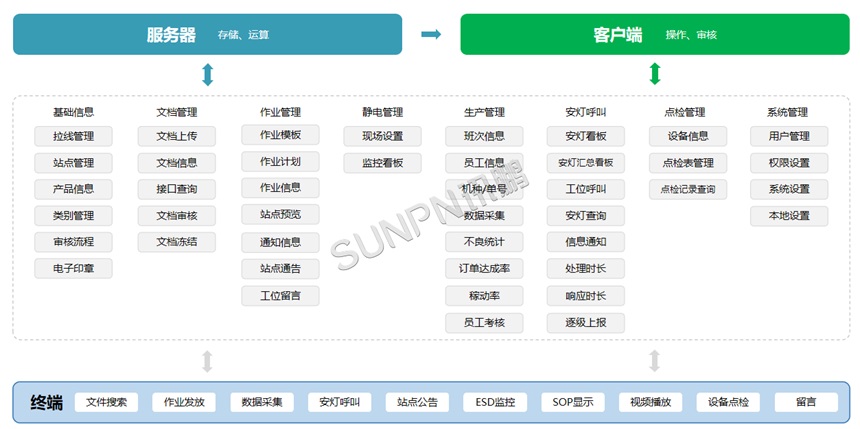Open the 稼动率 item
The image size is (860, 429).
pos(484,296)
